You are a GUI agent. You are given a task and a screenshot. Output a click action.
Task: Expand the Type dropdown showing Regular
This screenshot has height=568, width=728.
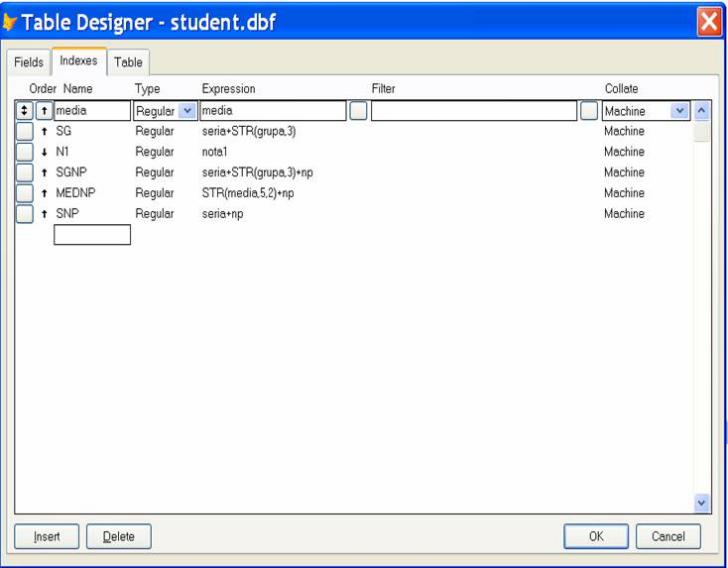tap(186, 111)
